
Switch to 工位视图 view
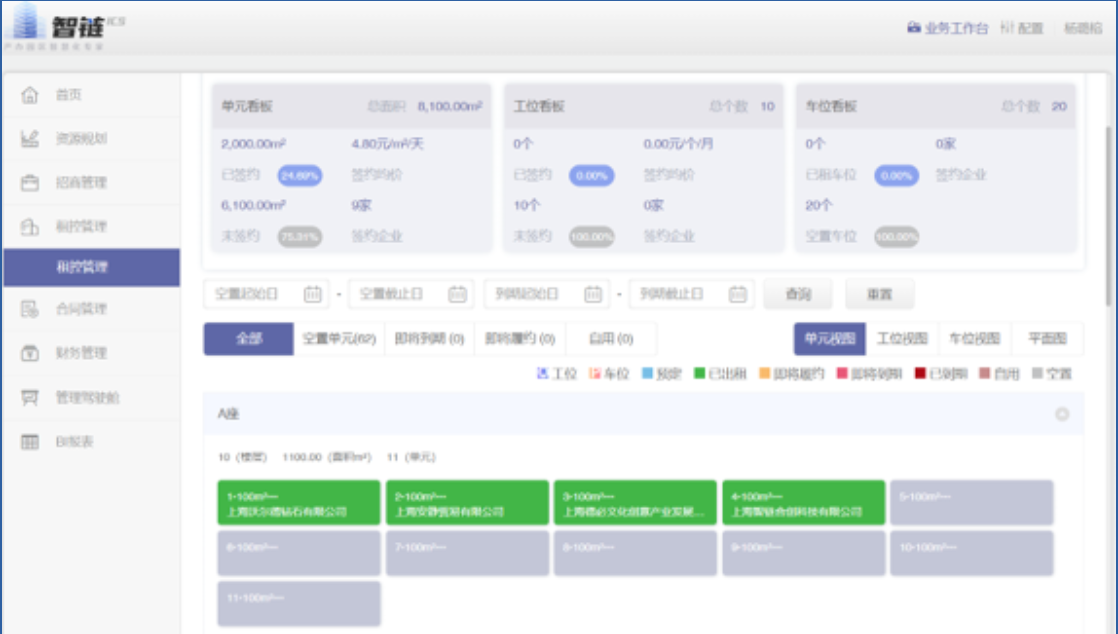902,339
